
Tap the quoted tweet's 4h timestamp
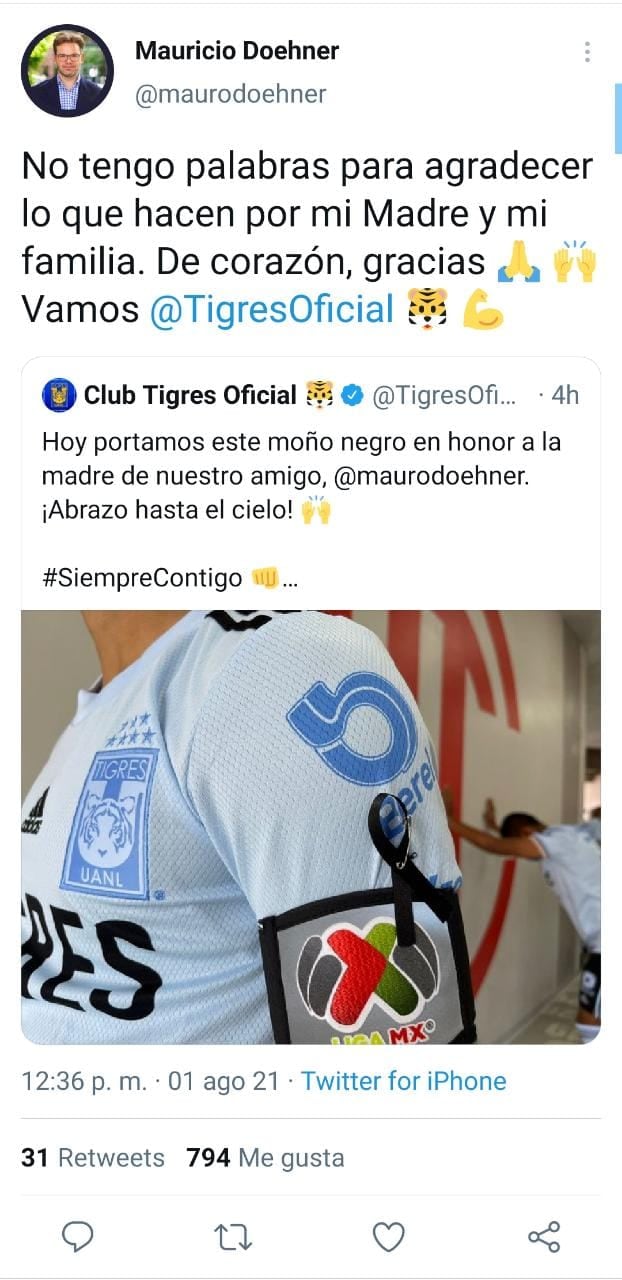565,396
